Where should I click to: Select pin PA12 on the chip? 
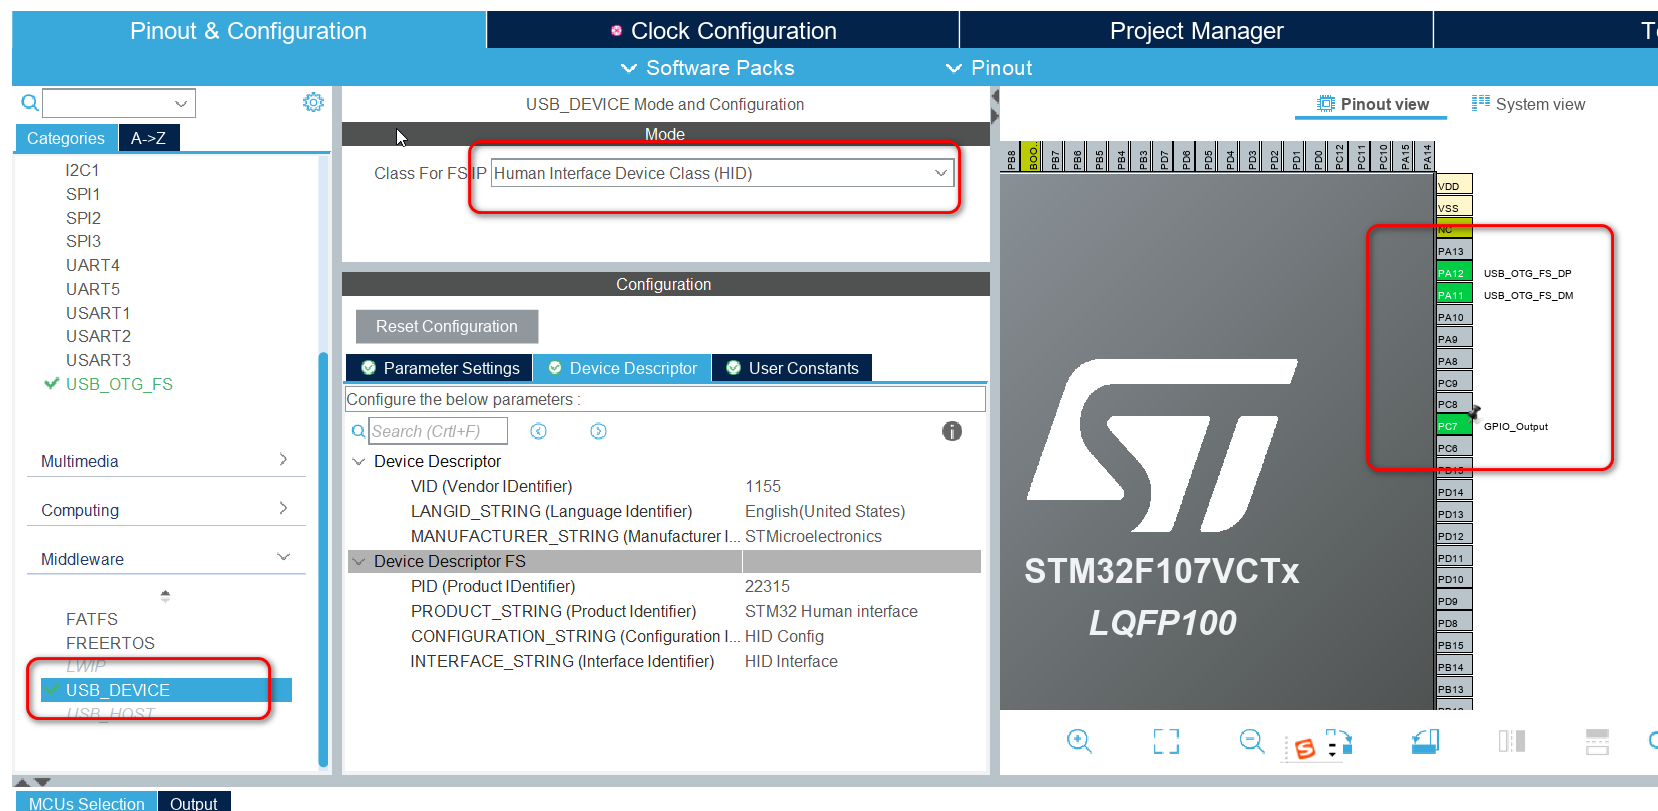point(1453,273)
